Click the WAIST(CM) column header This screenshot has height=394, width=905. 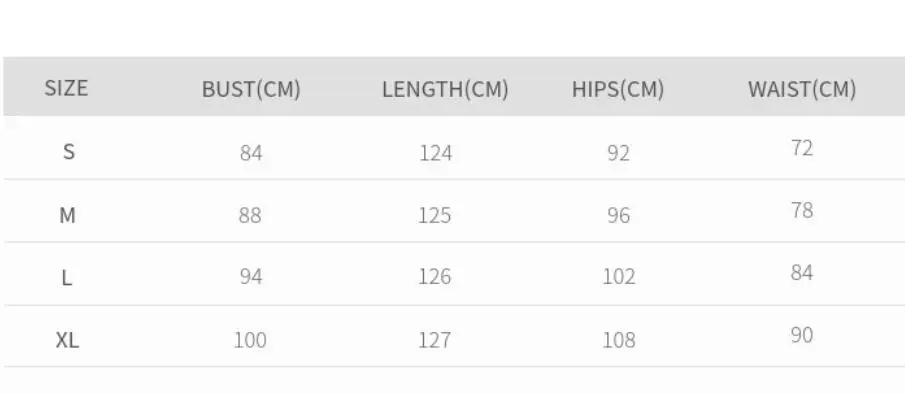pyautogui.click(x=802, y=89)
